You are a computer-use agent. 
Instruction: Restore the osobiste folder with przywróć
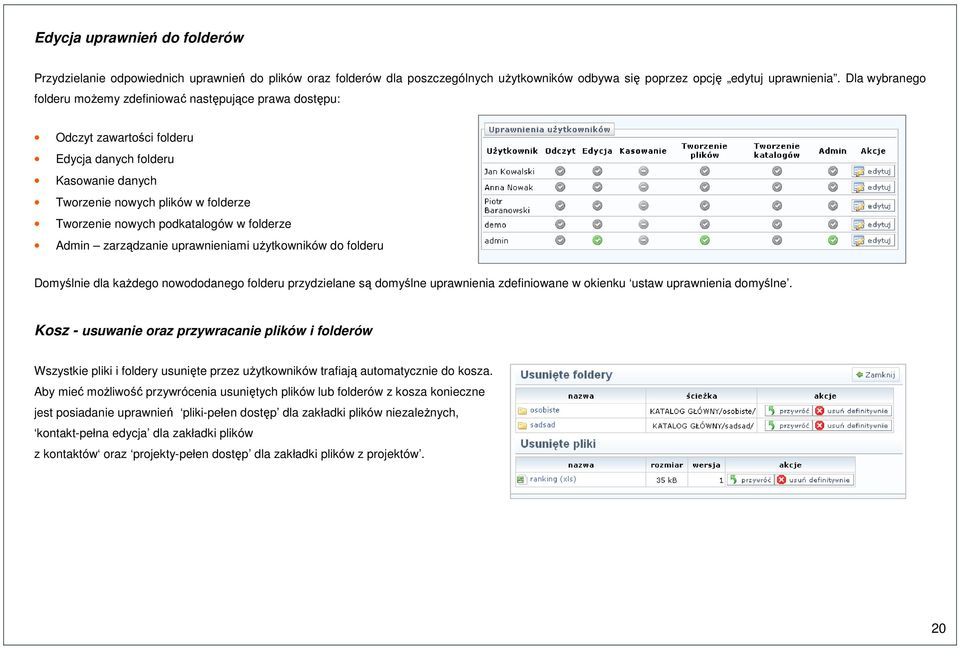[788, 410]
